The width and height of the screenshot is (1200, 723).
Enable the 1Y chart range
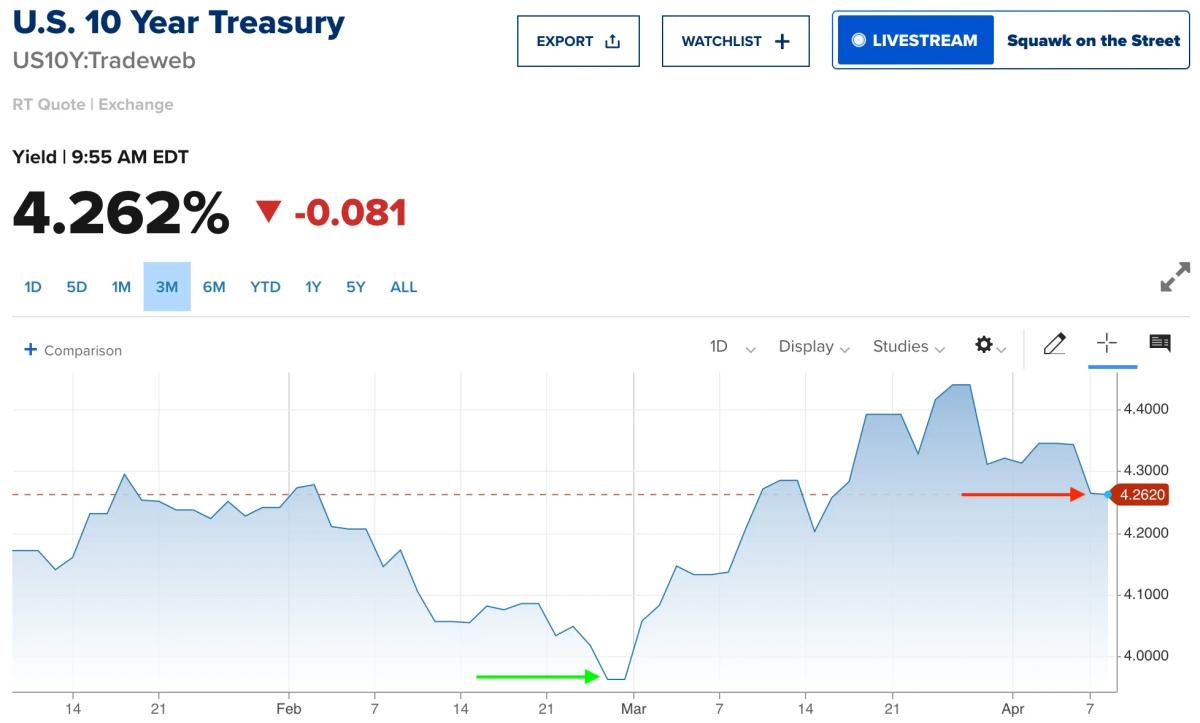[313, 286]
